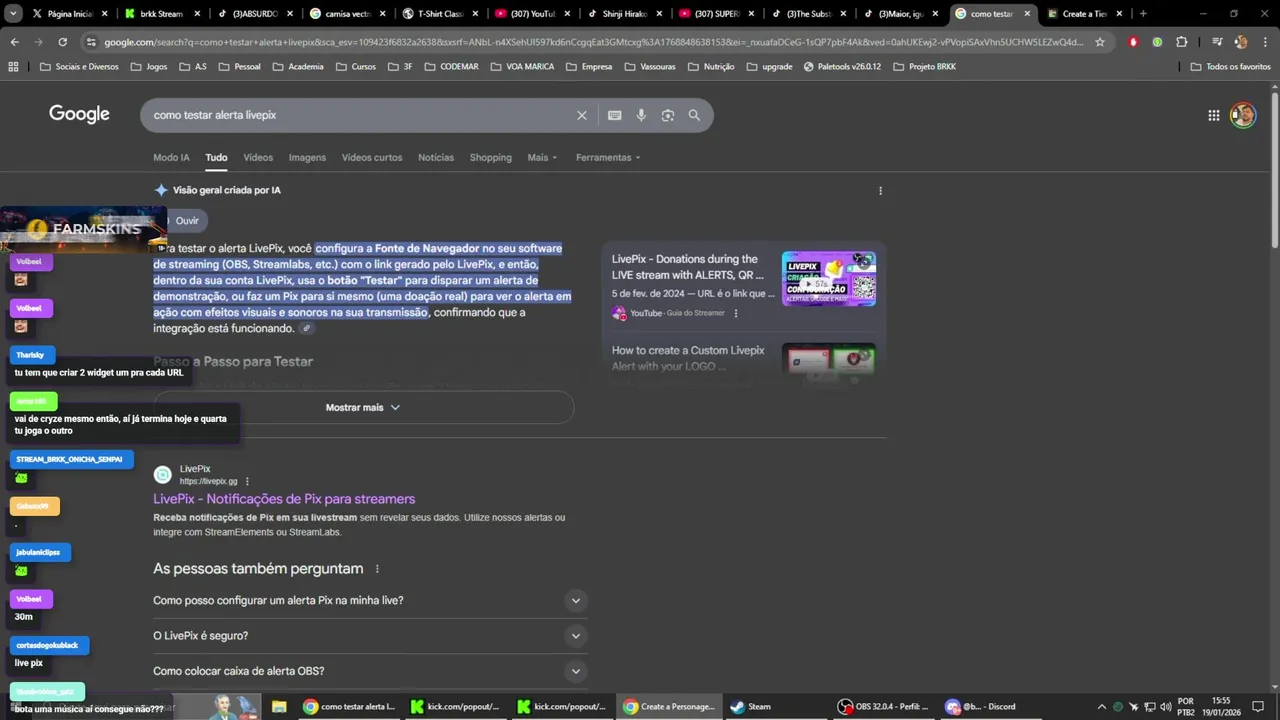This screenshot has width=1280, height=720.
Task: Open the on-screen keyboard input tool
Action: 614,115
